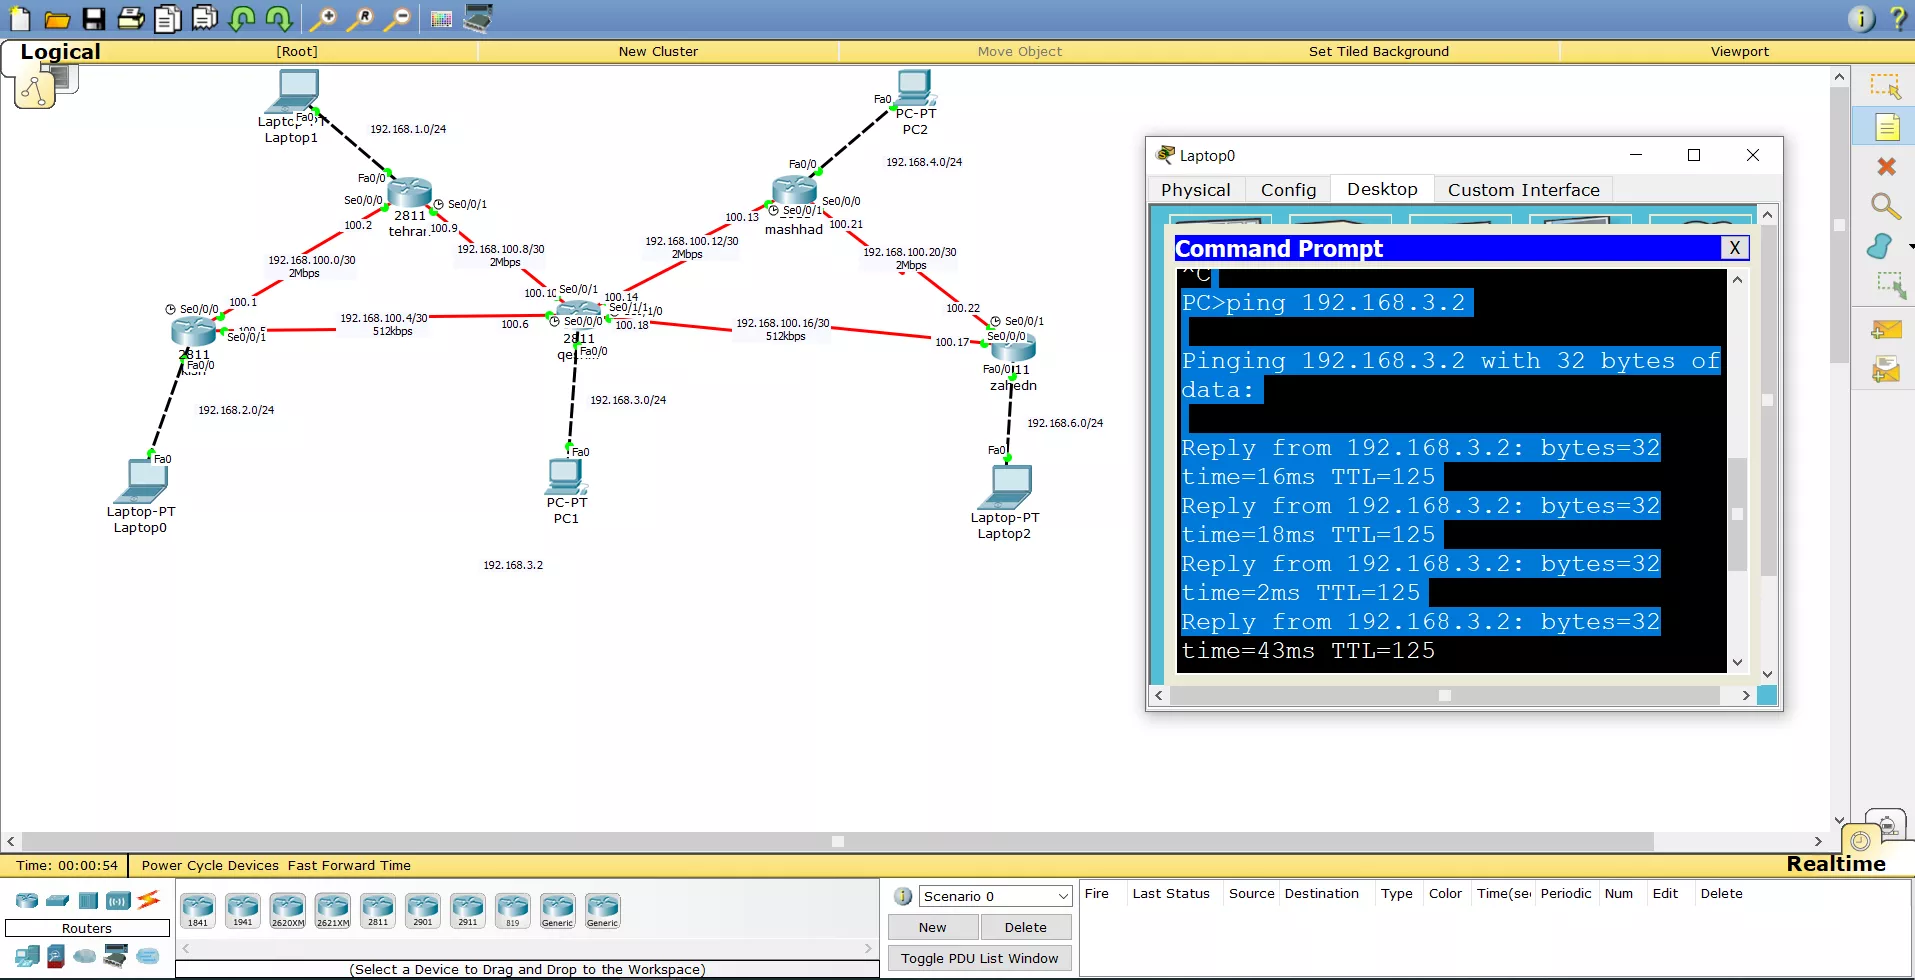1915x980 pixels.
Task: Click Fast Forward Time
Action: tap(349, 865)
